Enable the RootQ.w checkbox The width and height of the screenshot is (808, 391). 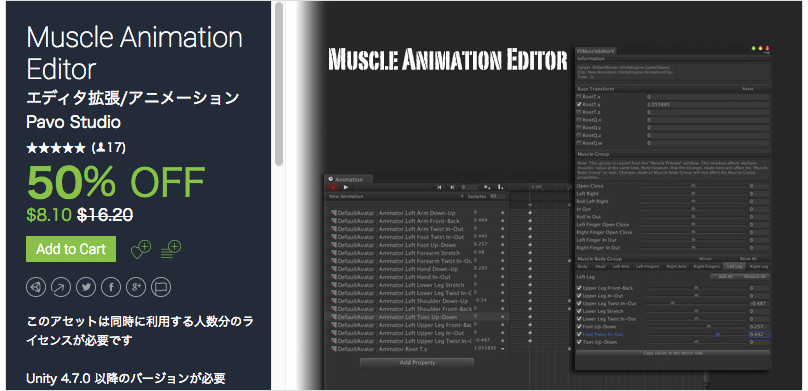click(x=579, y=143)
